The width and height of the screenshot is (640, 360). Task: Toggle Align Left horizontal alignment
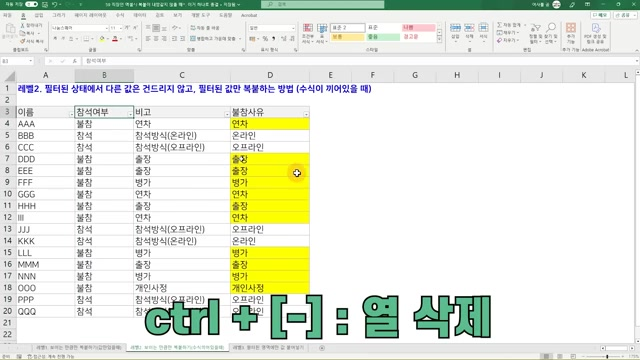(148, 38)
